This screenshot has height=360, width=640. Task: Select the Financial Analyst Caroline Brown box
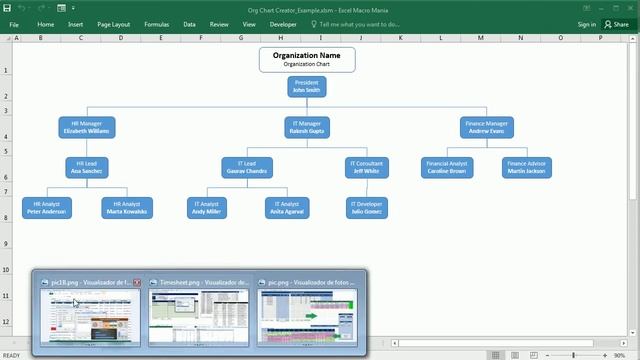click(447, 167)
